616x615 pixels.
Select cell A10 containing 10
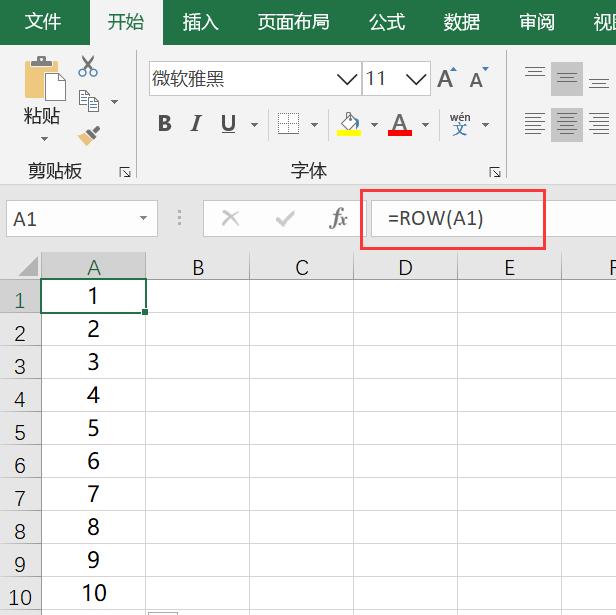94,593
